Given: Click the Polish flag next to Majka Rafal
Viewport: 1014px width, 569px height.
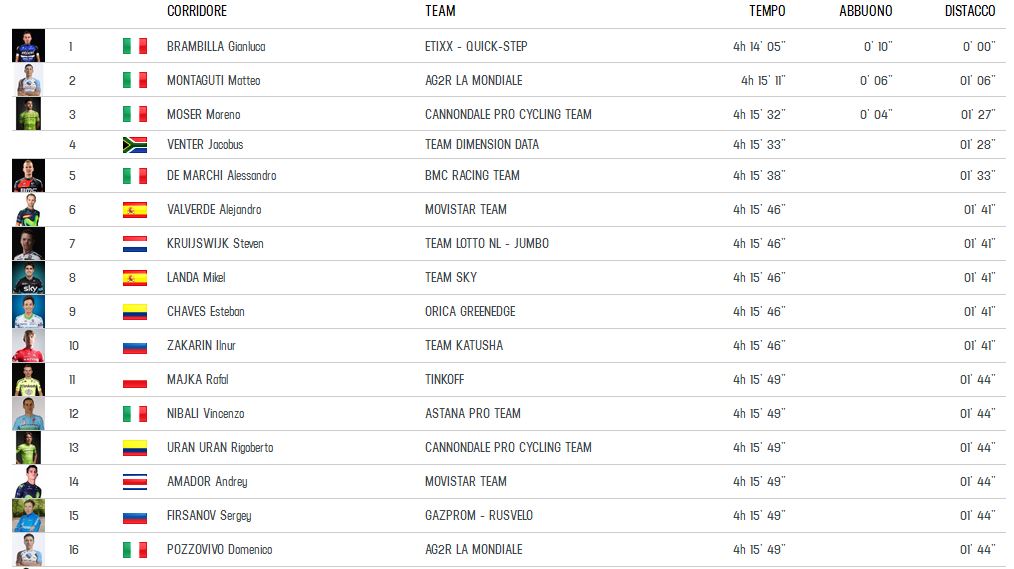Looking at the screenshot, I should click(x=135, y=380).
